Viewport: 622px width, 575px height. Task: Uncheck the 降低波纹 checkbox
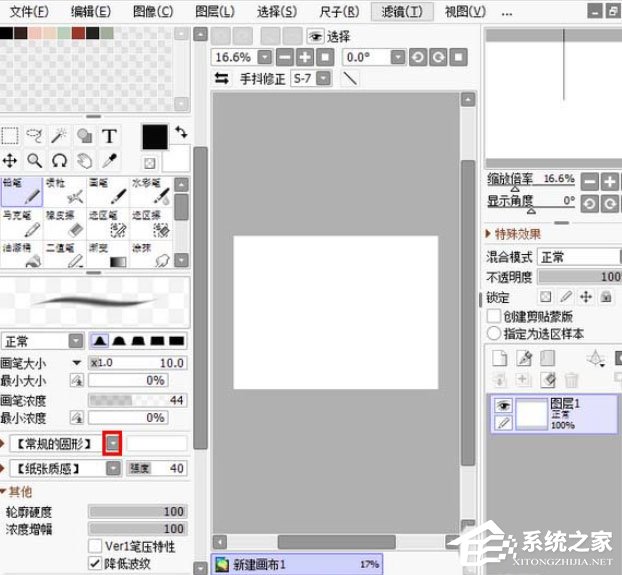coord(95,563)
